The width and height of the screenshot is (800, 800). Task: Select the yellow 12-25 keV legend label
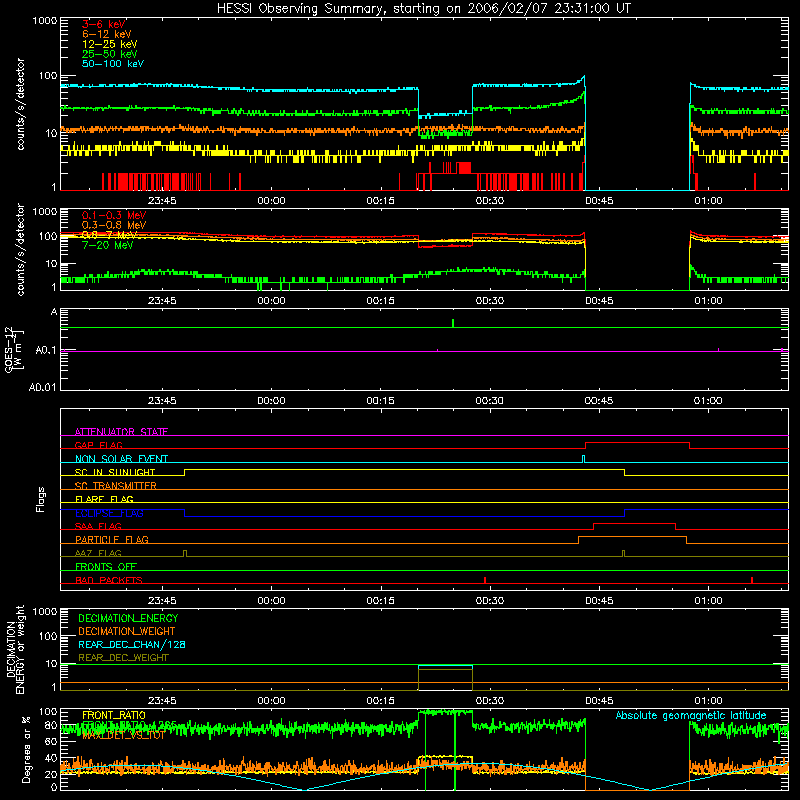109,44
